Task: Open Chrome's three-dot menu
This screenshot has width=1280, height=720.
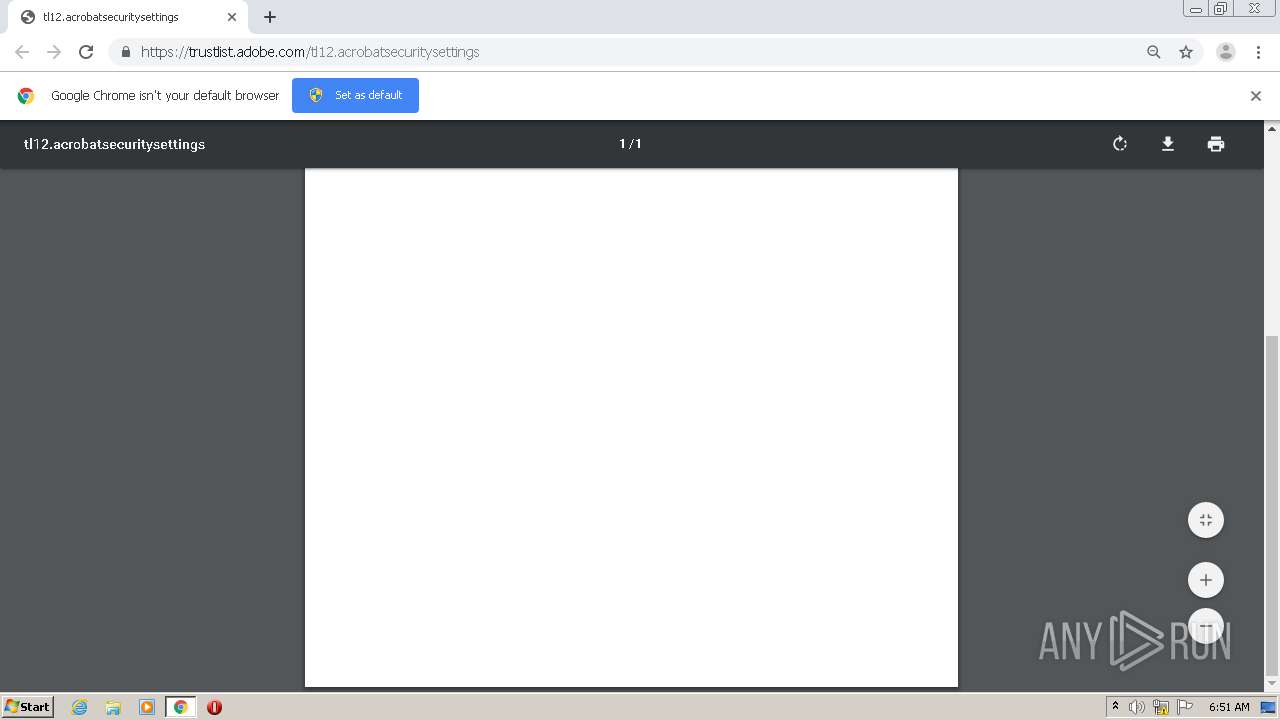Action: click(1258, 52)
